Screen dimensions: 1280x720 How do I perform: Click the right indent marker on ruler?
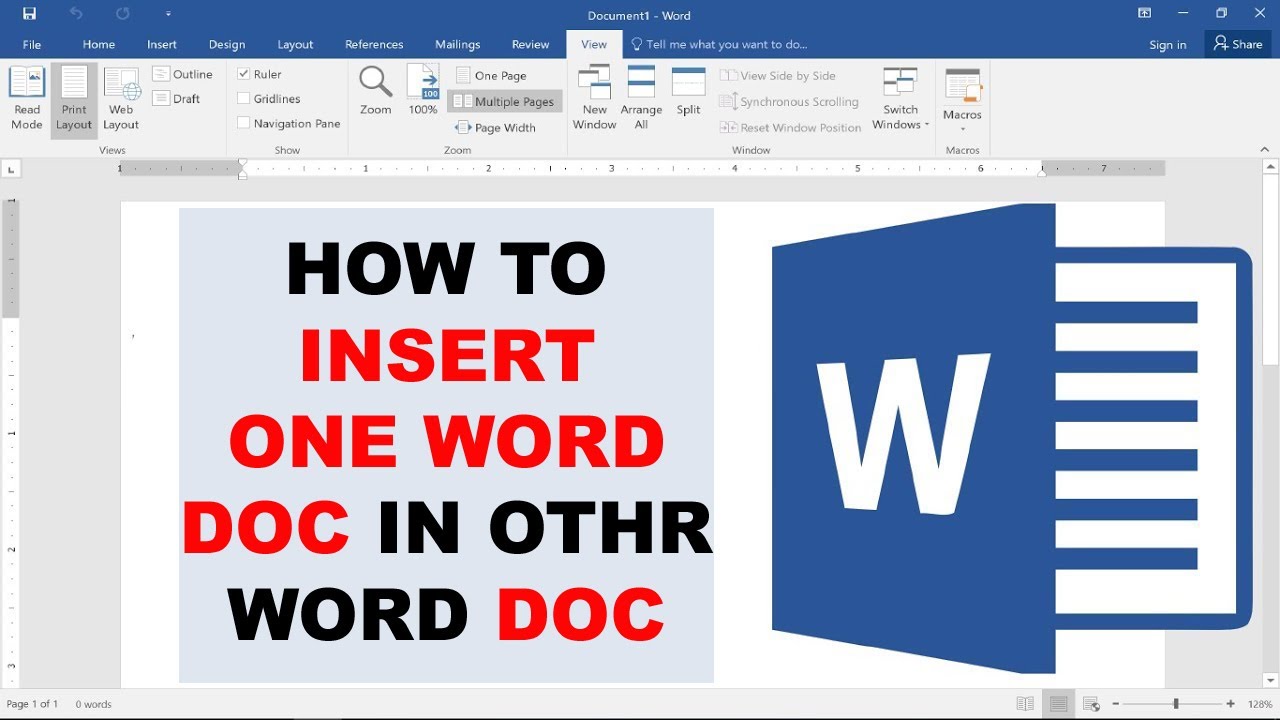pos(1042,172)
